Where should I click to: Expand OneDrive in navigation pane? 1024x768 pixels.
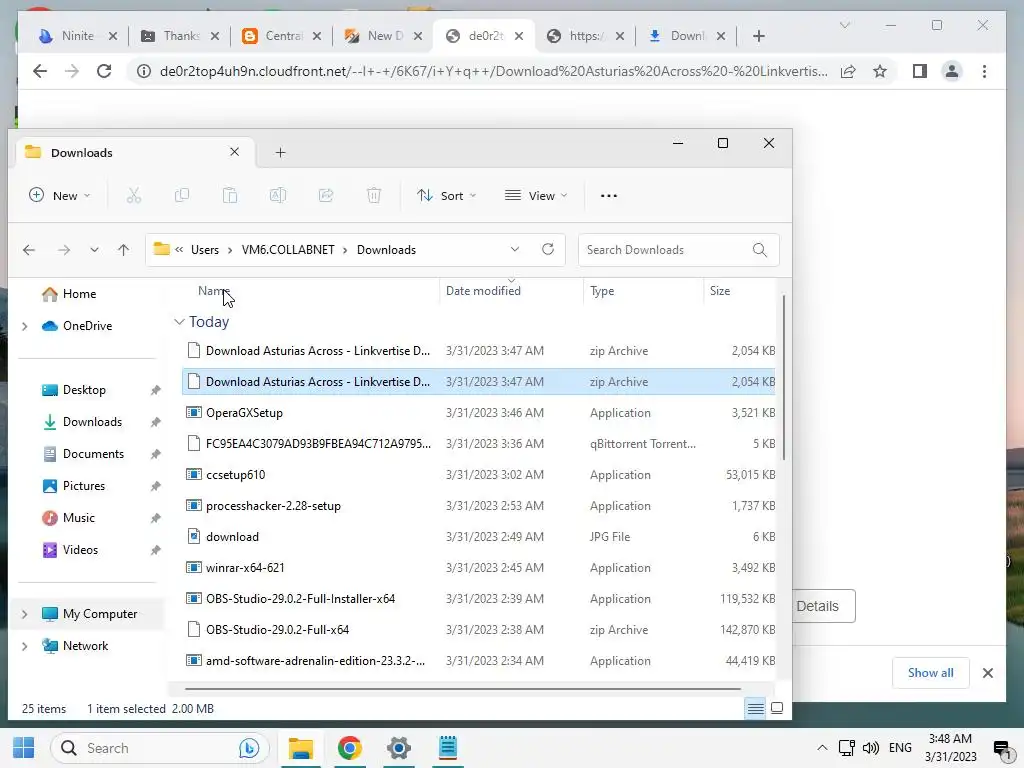click(25, 326)
